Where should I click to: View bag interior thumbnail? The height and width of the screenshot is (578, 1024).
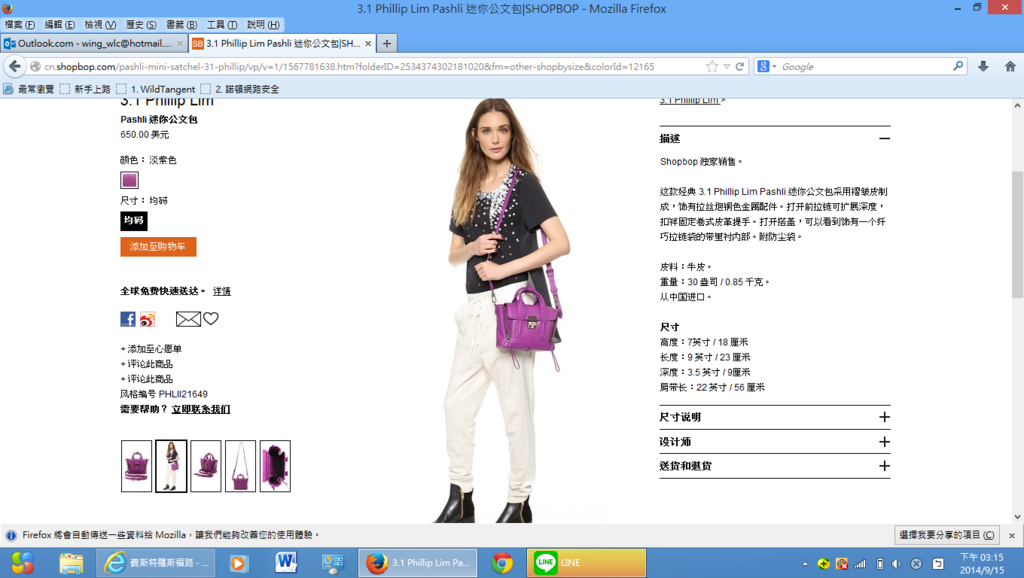(275, 466)
